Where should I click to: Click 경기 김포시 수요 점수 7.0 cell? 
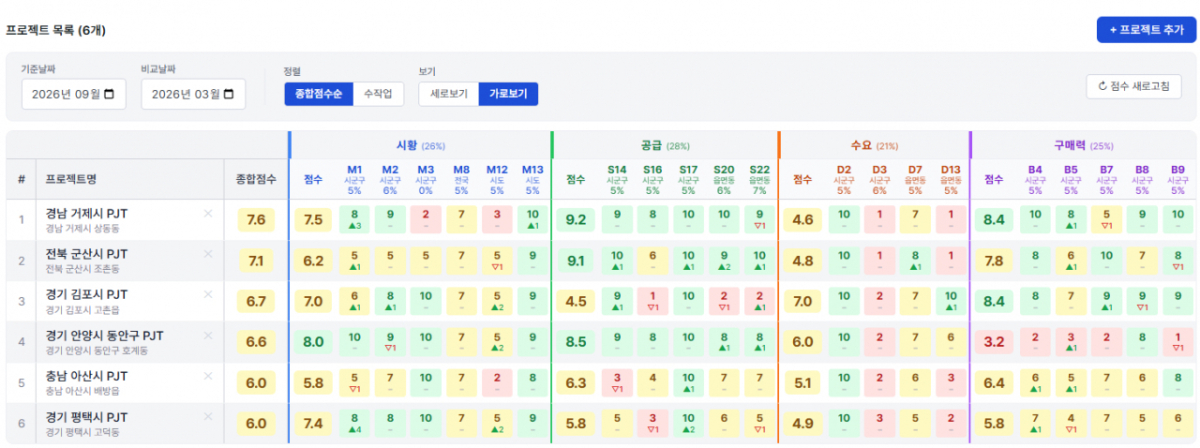pos(803,301)
